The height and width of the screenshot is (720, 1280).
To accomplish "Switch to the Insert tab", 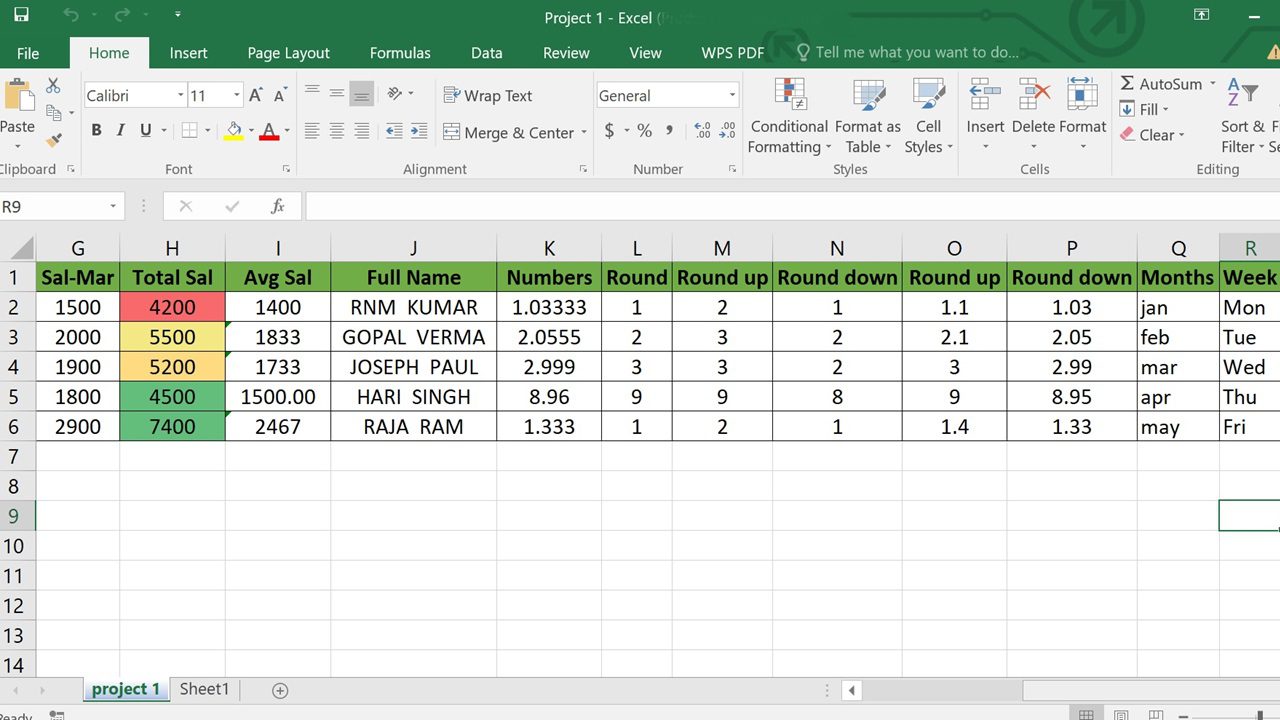I will [188, 53].
